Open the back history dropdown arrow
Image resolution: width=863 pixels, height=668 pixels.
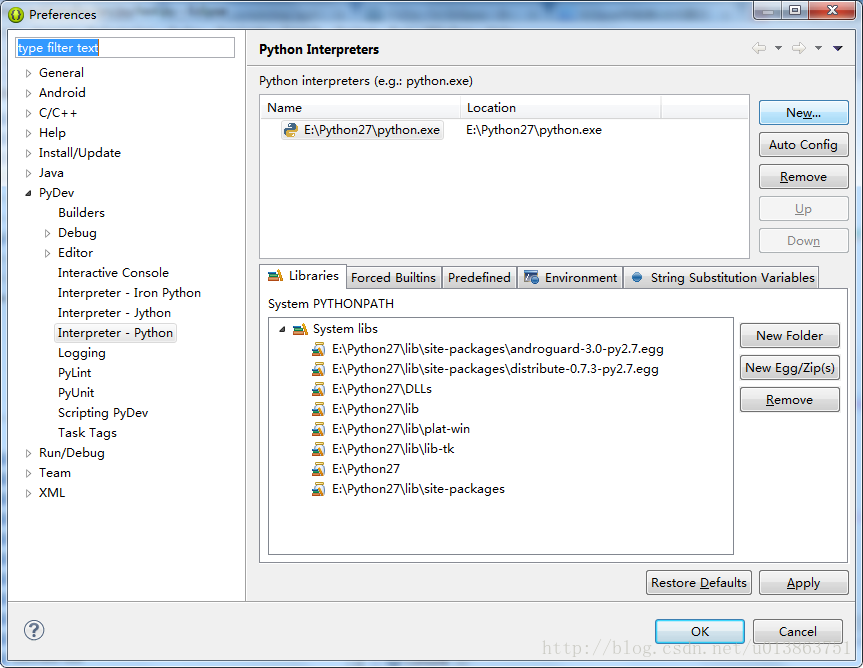click(x=778, y=48)
